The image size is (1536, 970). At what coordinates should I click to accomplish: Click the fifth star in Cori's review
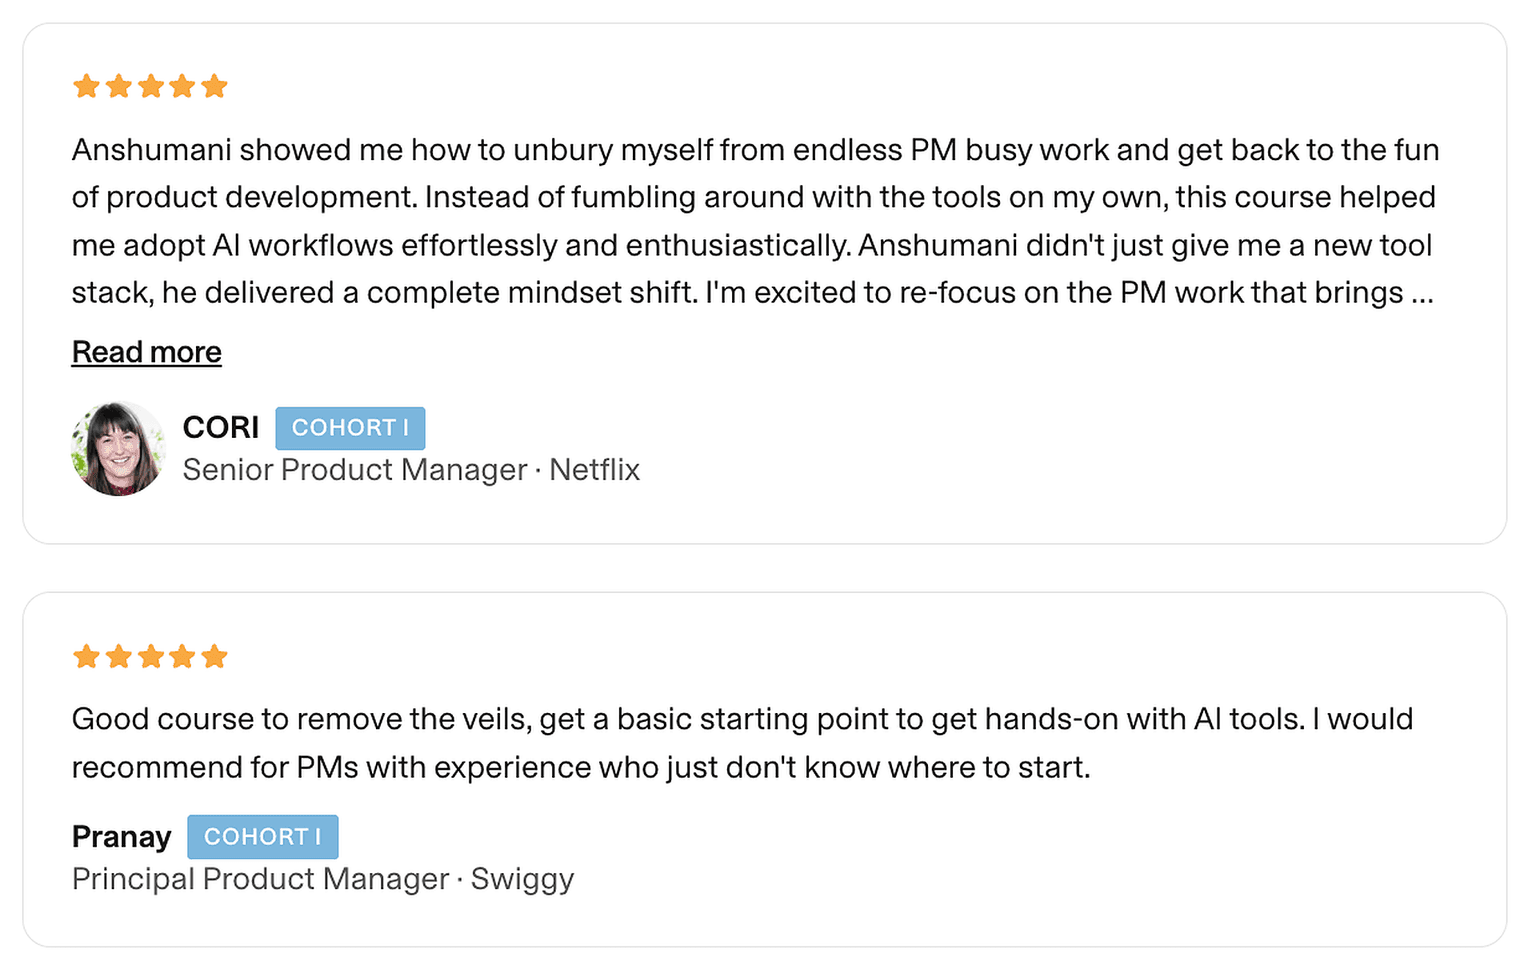click(x=214, y=87)
